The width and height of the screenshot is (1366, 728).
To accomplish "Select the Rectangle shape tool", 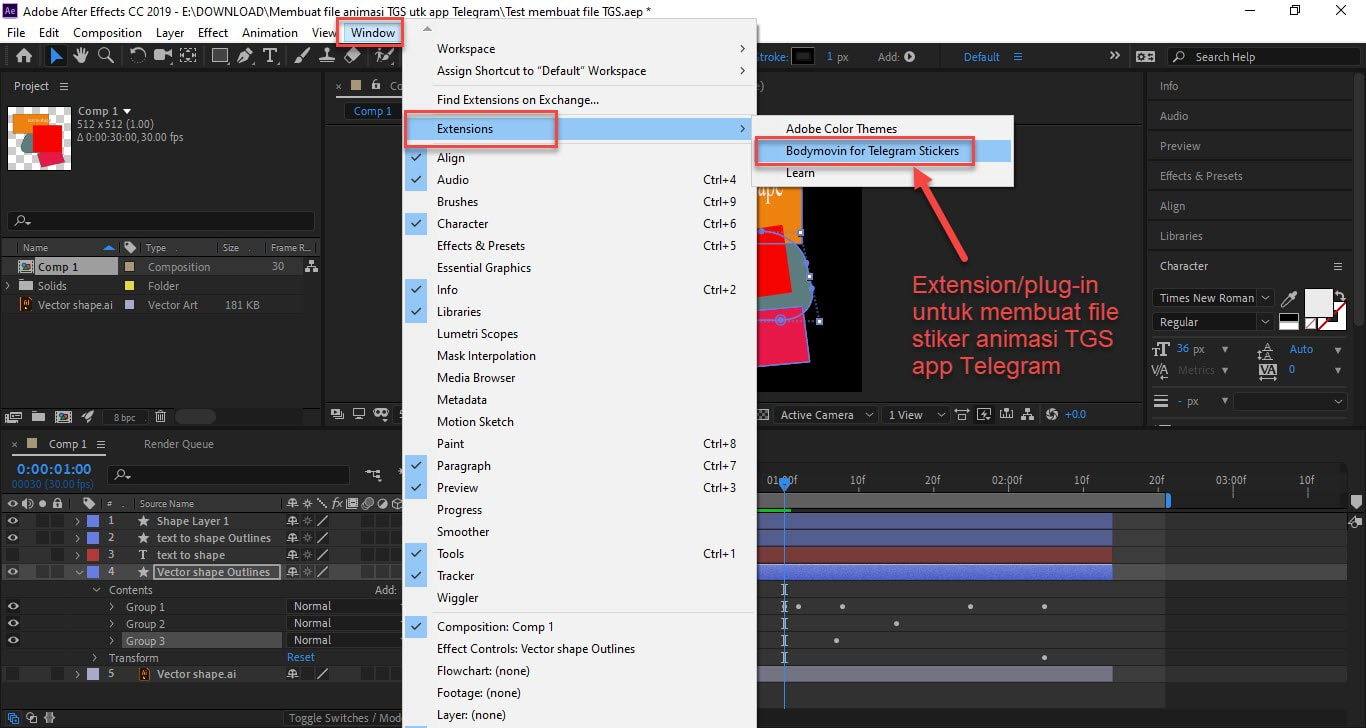I will tap(218, 56).
